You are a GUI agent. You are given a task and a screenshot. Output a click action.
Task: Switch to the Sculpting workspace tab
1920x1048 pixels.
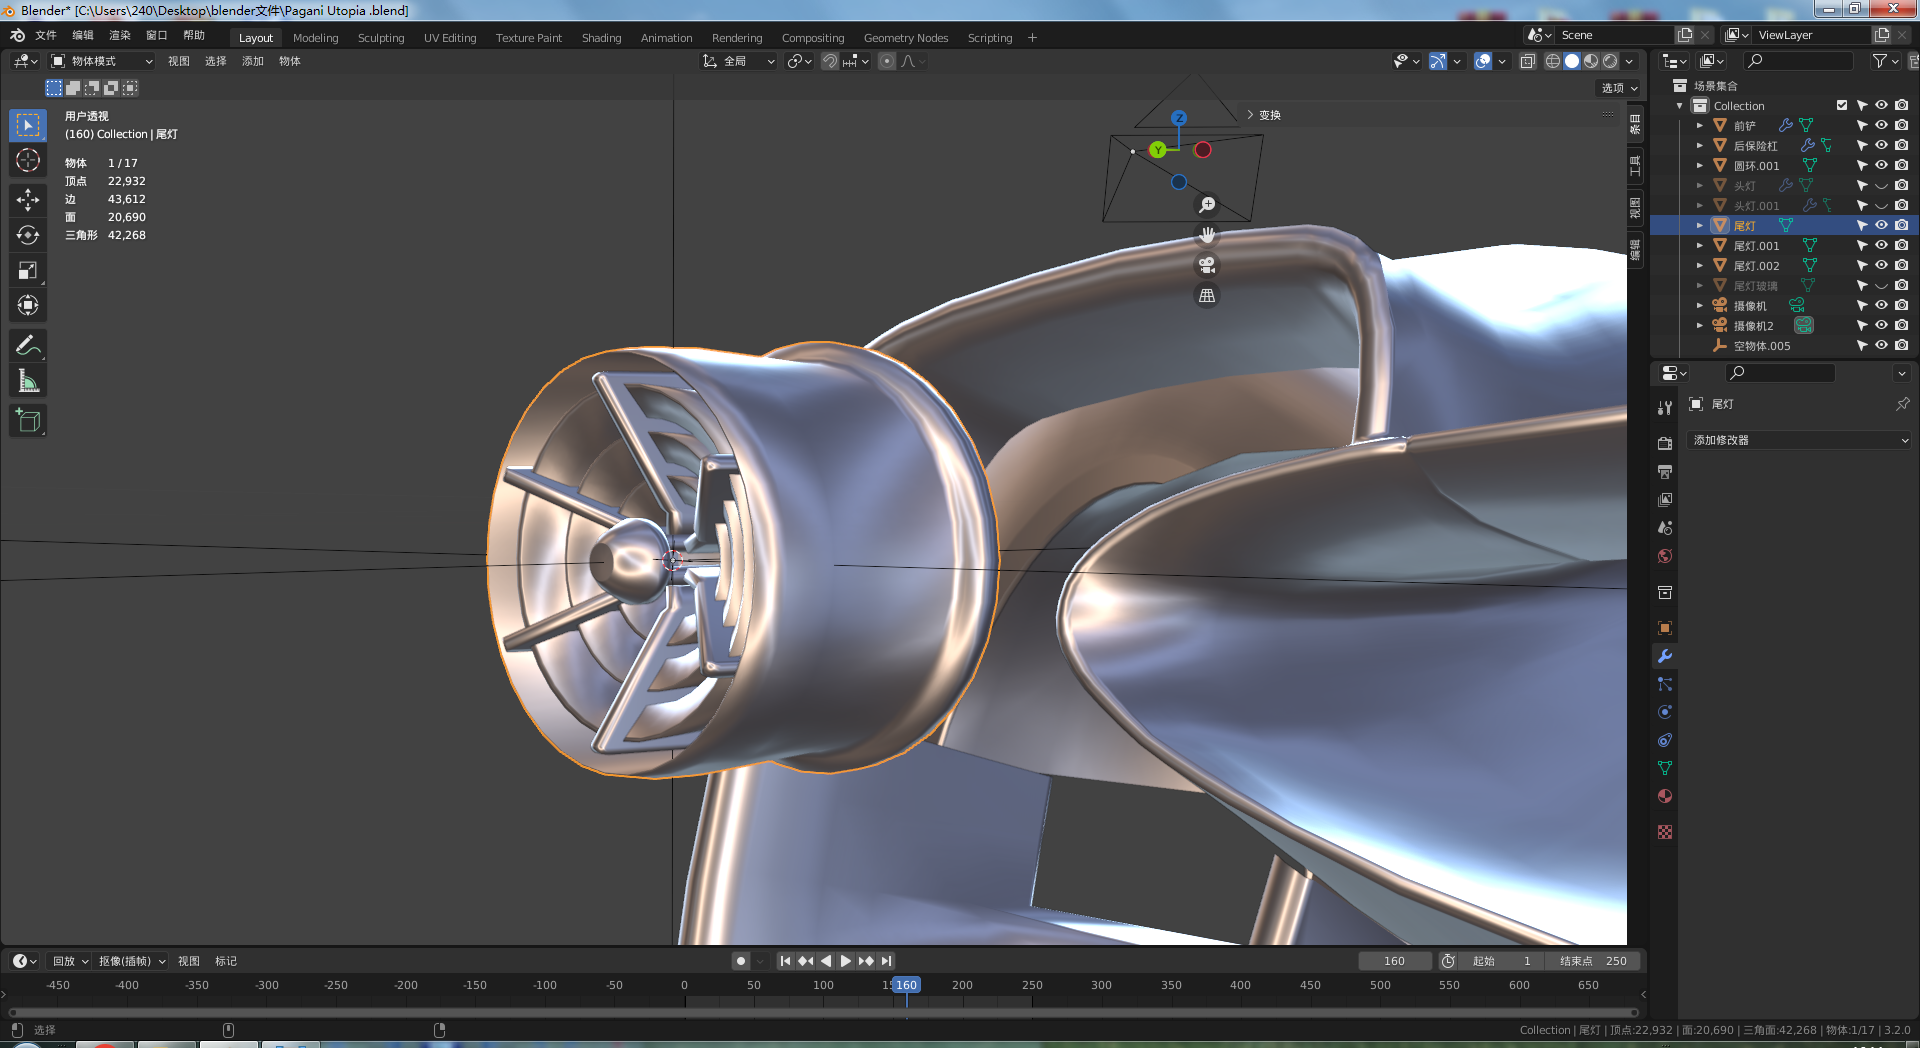[381, 38]
